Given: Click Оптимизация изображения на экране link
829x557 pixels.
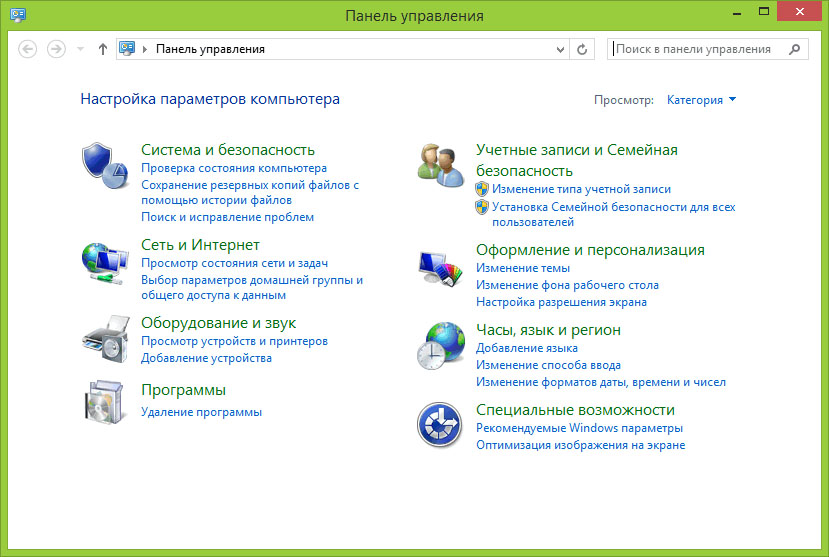Looking at the screenshot, I should (x=581, y=445).
